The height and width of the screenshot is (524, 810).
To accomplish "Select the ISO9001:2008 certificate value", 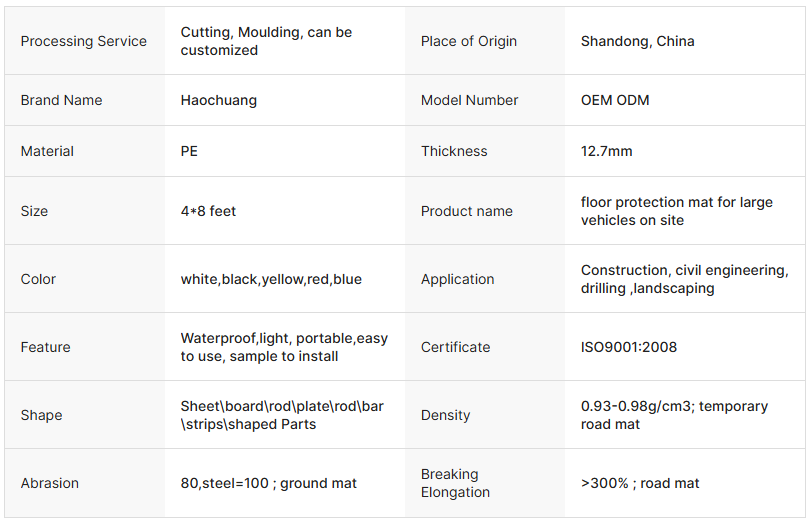I will 628,347.
